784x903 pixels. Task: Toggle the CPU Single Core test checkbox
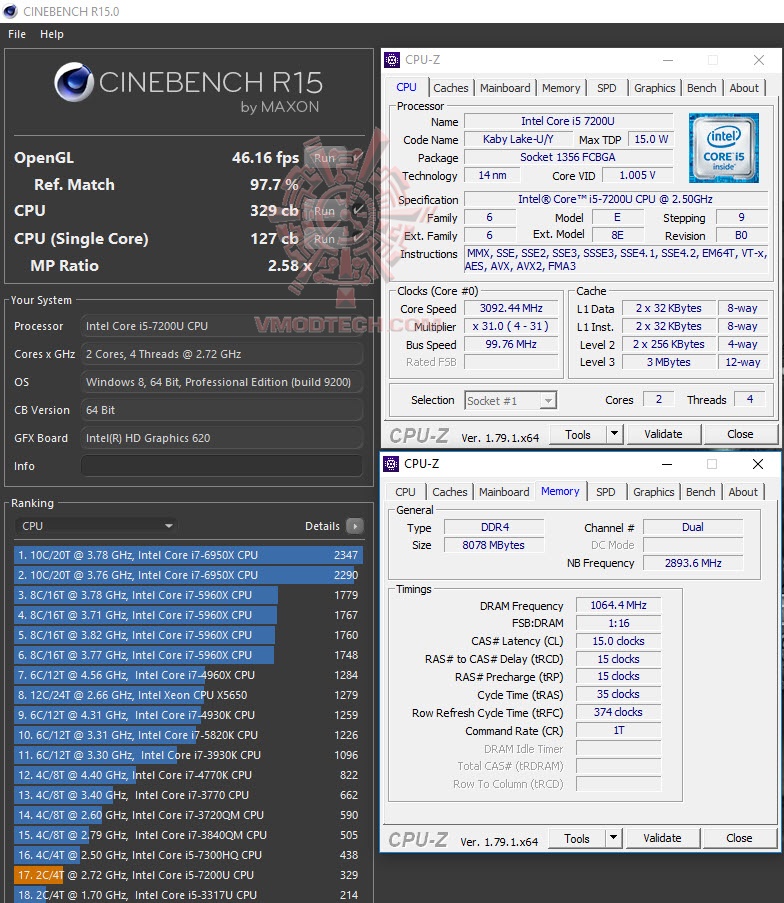[x=357, y=238]
